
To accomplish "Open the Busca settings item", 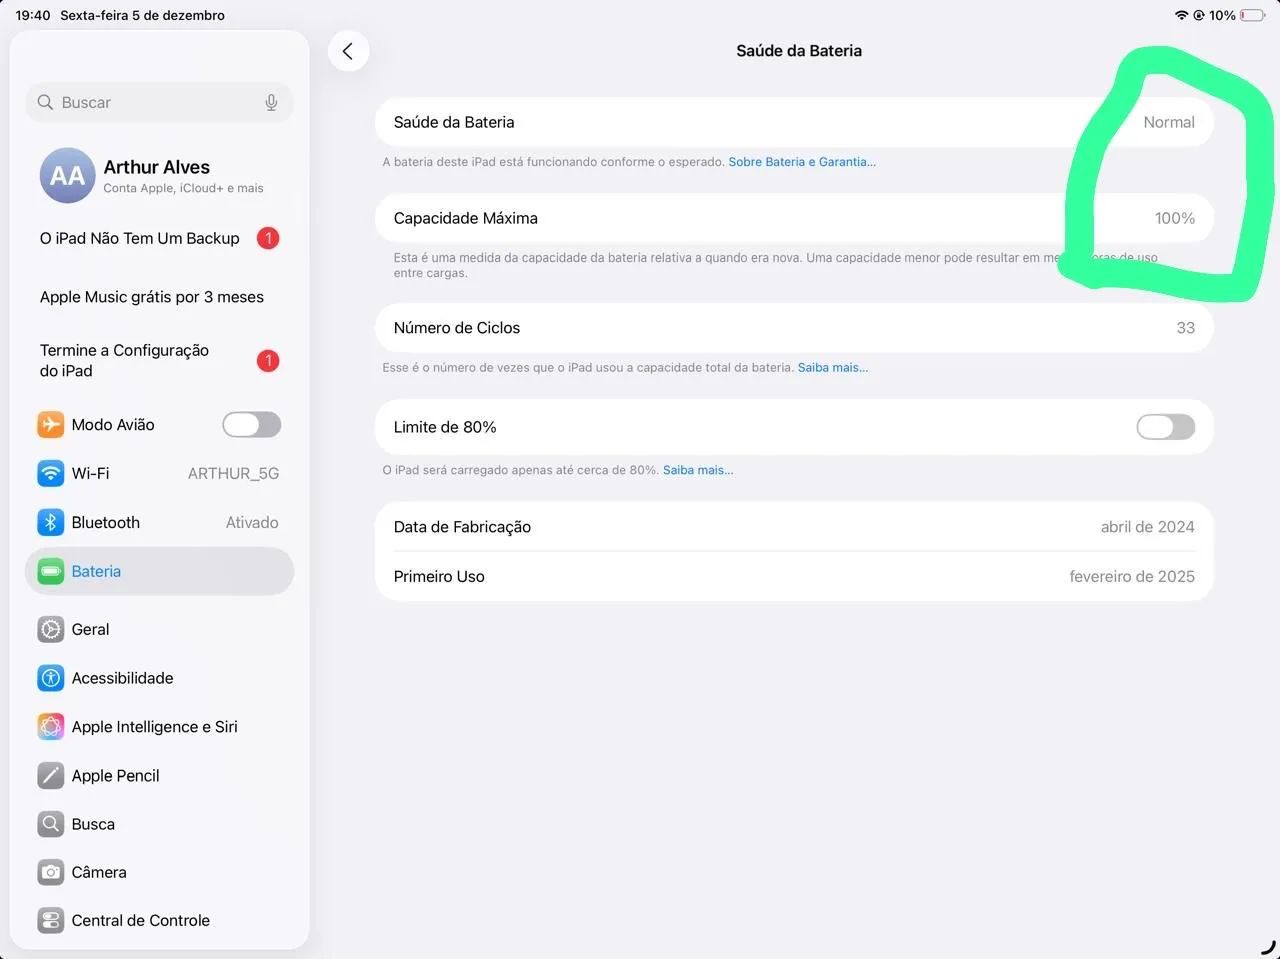I will point(160,824).
